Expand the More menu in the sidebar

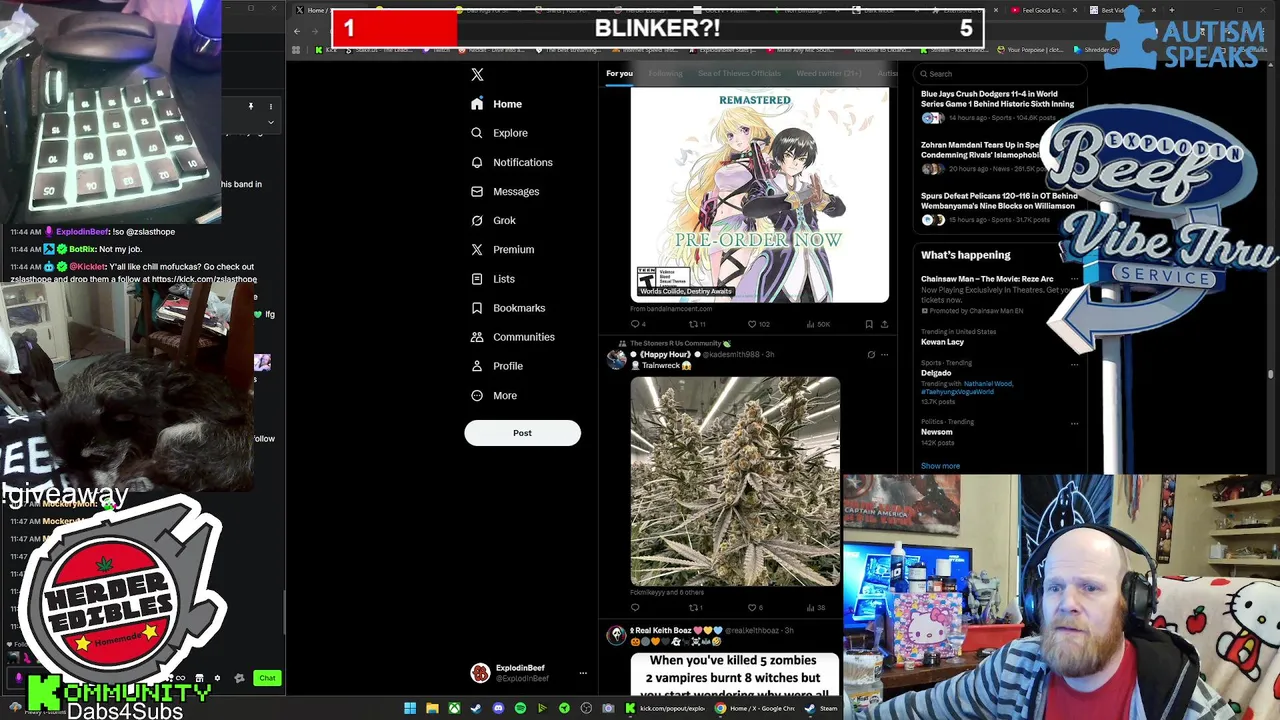coord(494,395)
